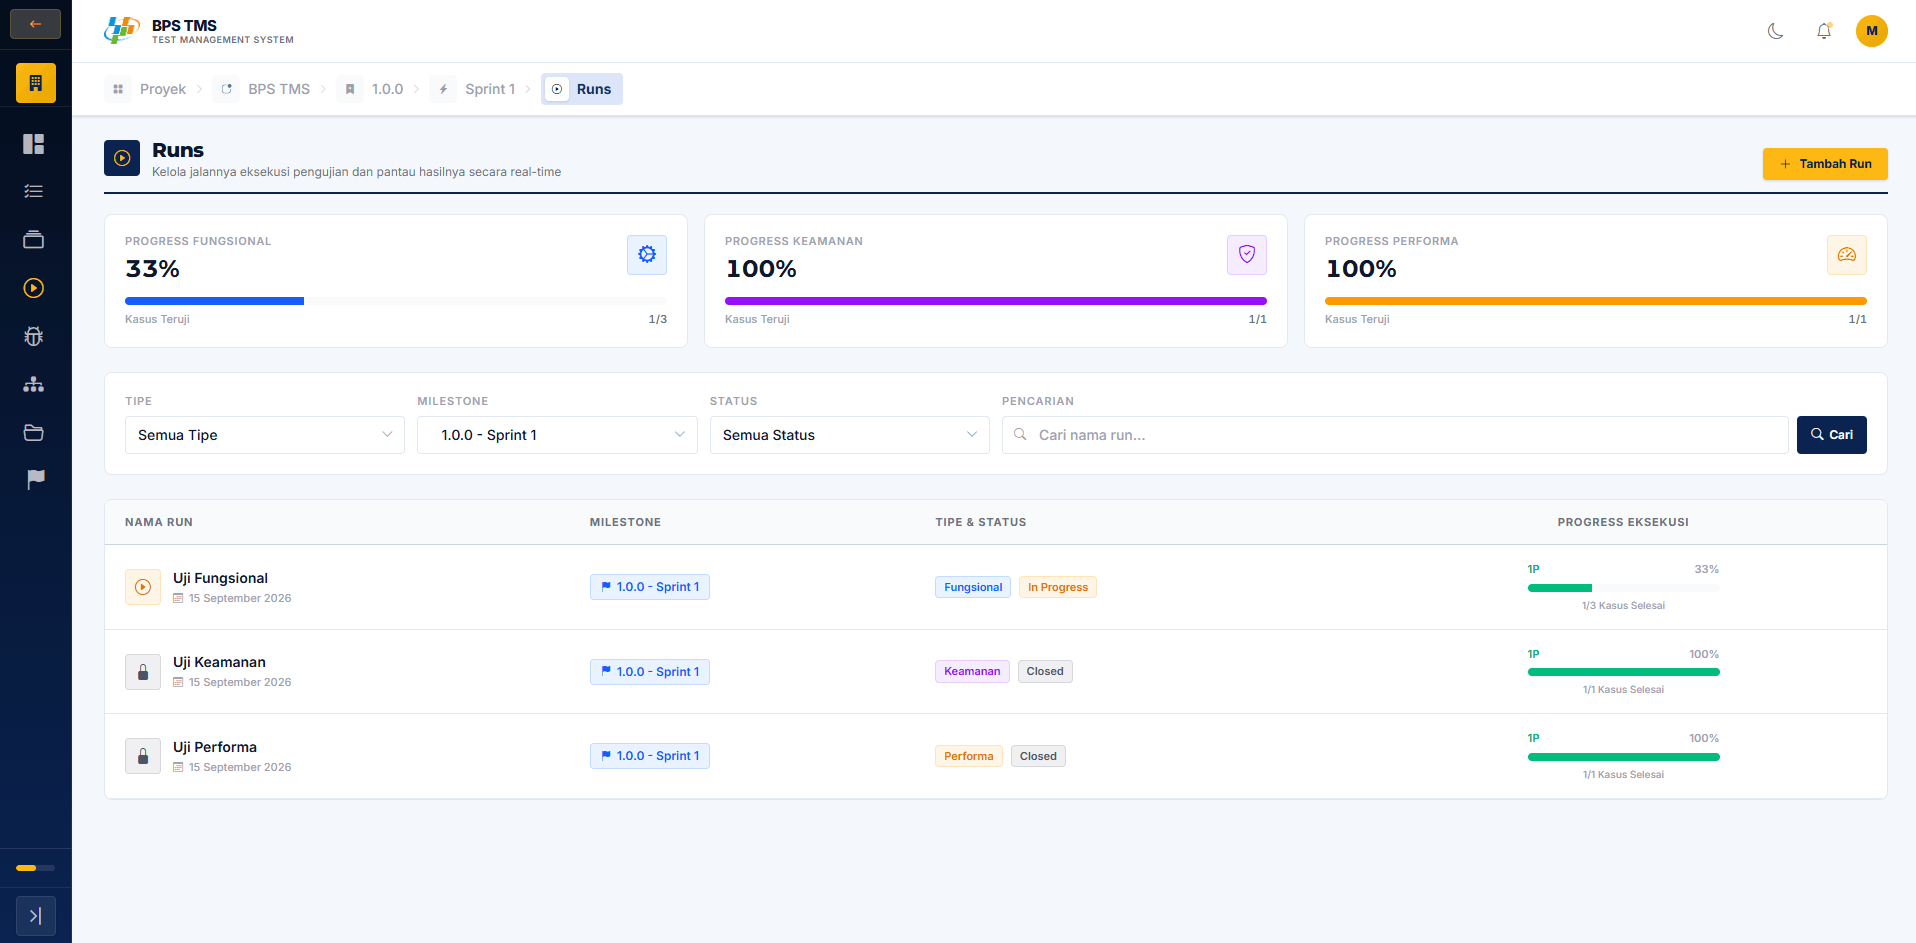The height and width of the screenshot is (943, 1916).
Task: Click the Performa type badge
Action: coord(969,756)
